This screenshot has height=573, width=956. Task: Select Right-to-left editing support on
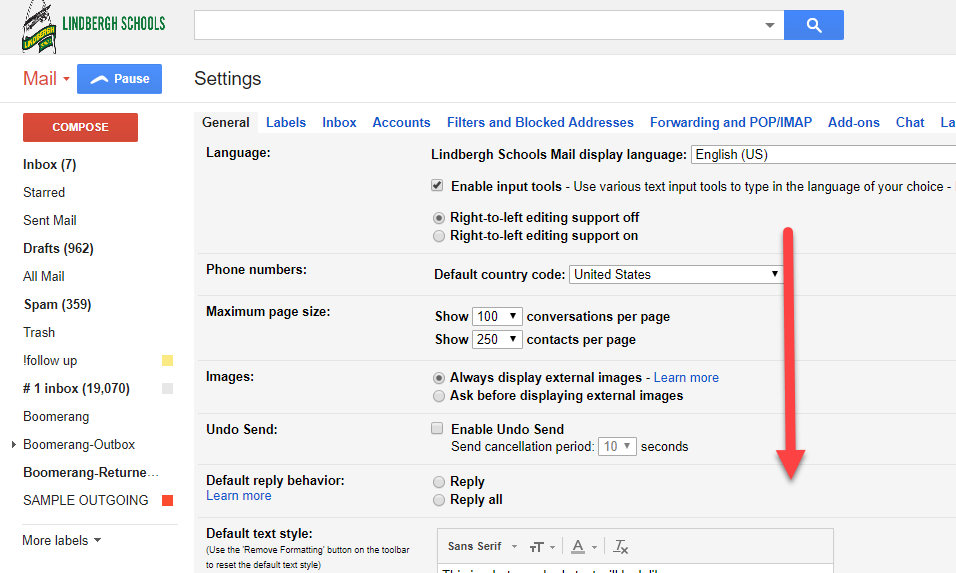coord(439,236)
